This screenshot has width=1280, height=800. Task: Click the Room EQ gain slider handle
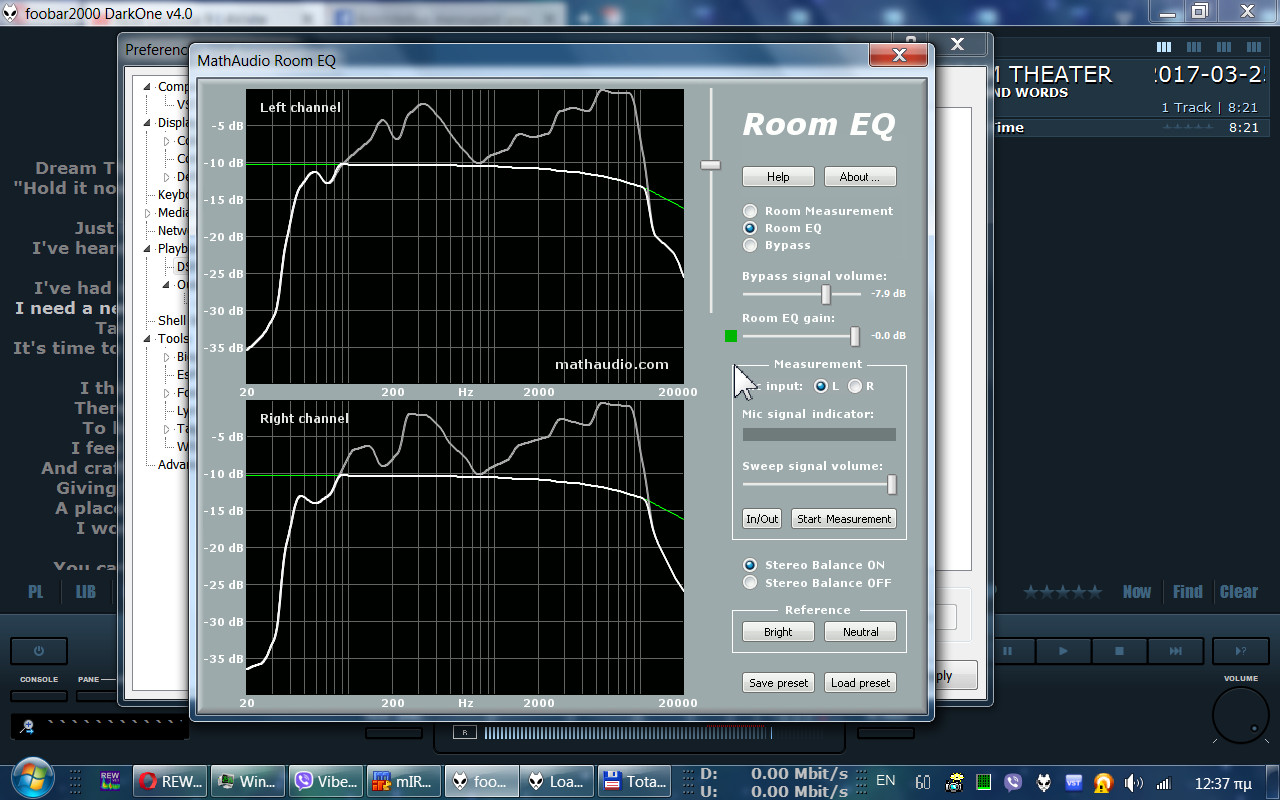click(855, 336)
